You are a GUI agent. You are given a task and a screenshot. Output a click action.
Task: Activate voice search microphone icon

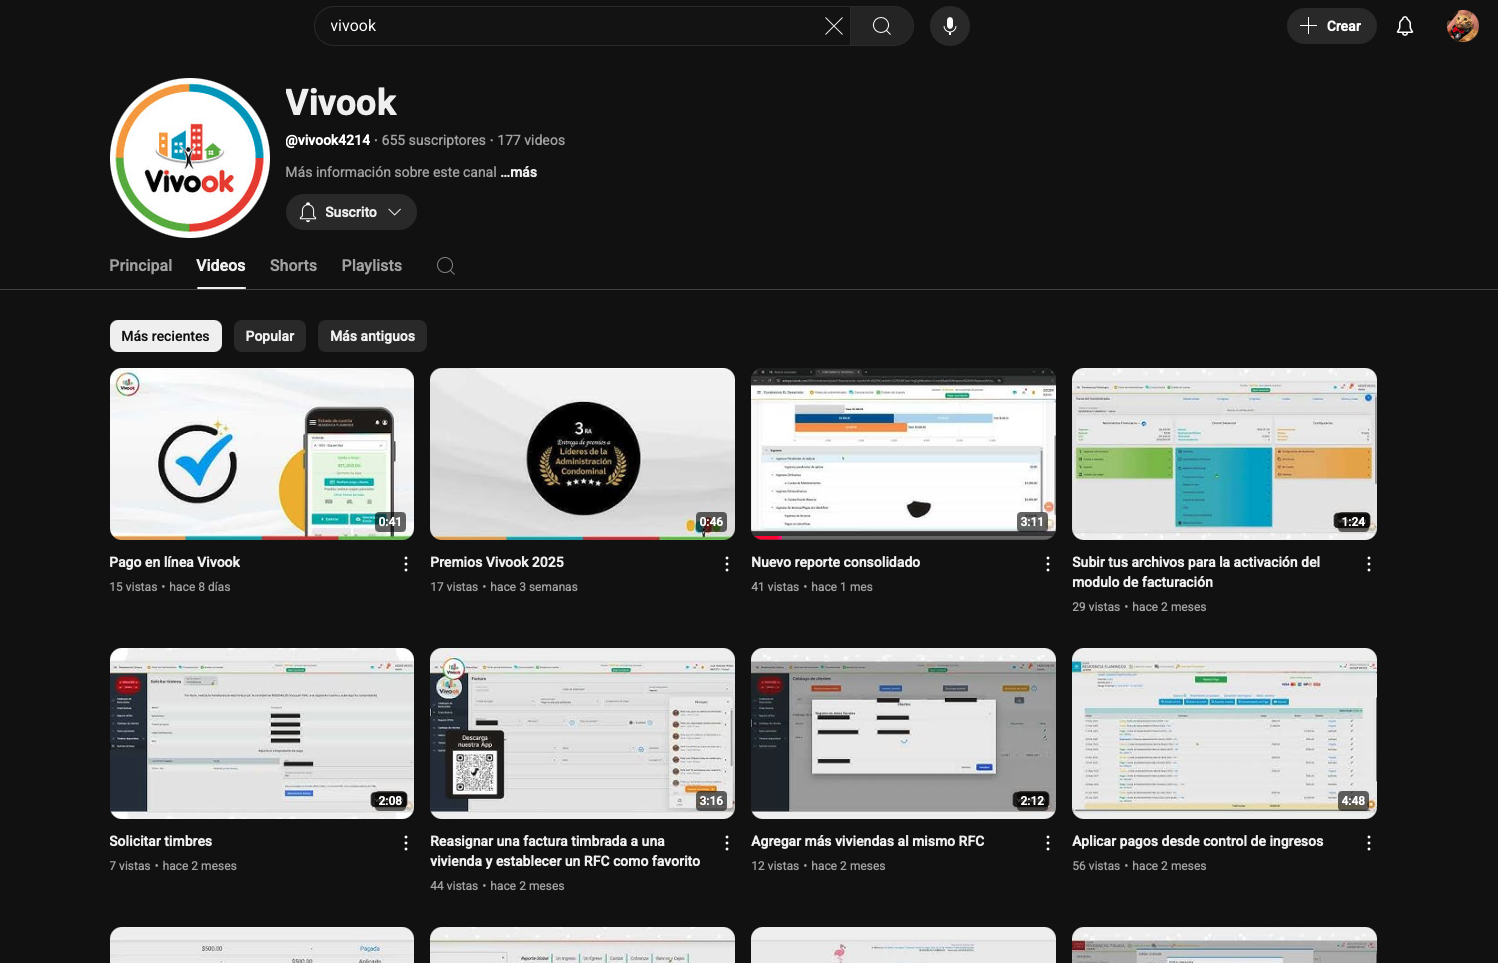tap(949, 26)
